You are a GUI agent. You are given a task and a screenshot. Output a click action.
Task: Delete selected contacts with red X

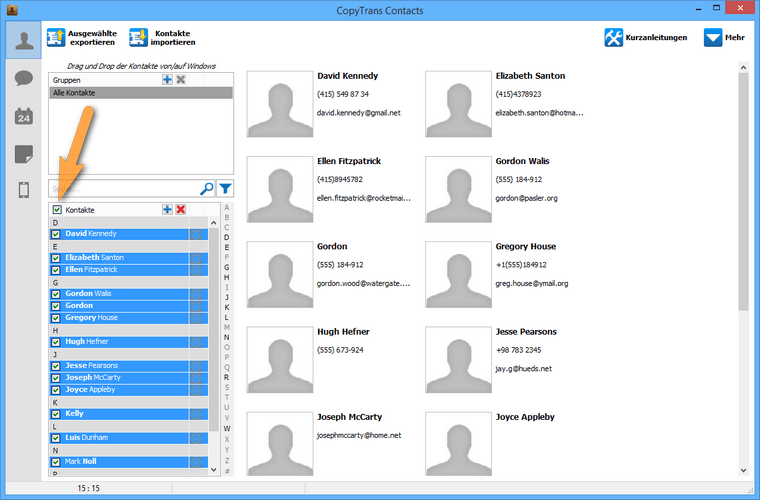click(x=181, y=209)
